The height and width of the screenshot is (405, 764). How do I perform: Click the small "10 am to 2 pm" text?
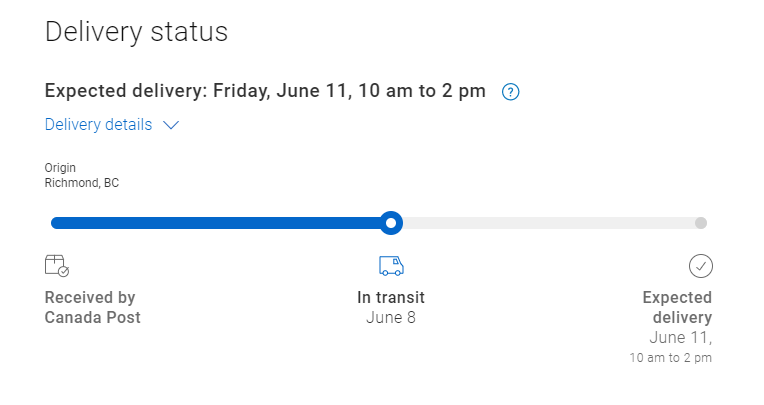[670, 357]
